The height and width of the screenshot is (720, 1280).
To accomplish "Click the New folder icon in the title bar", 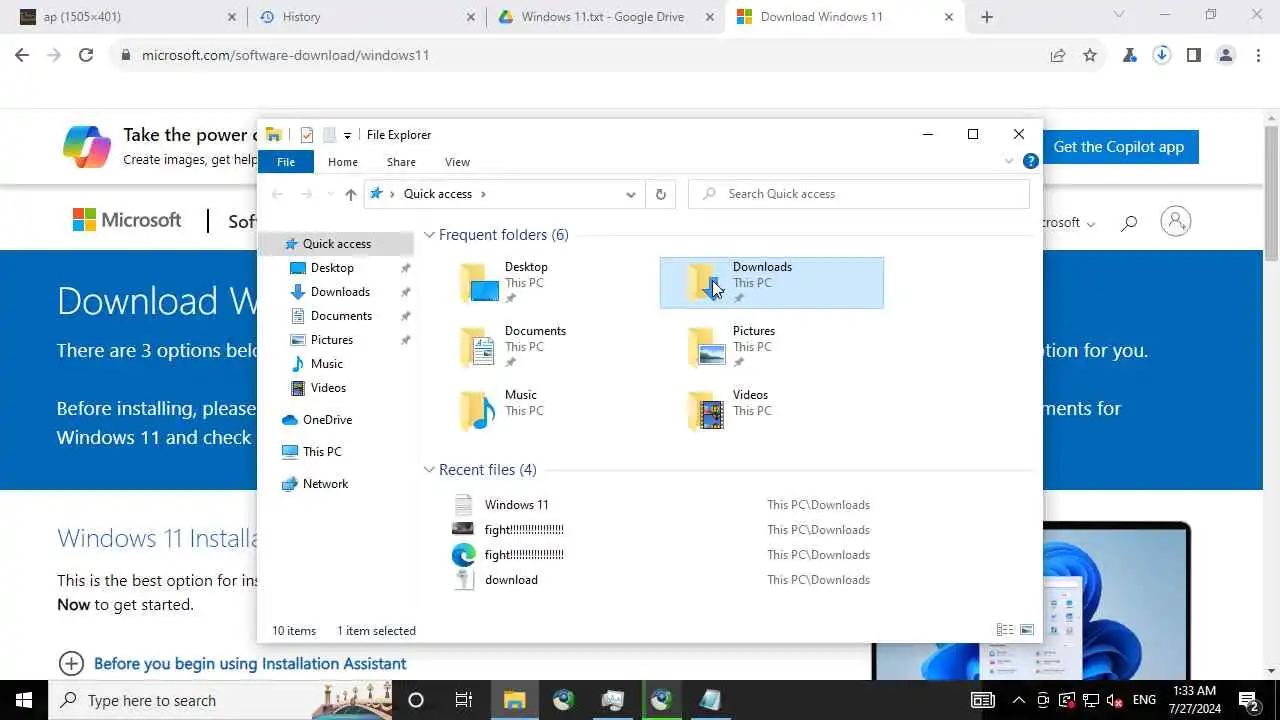I will point(329,135).
